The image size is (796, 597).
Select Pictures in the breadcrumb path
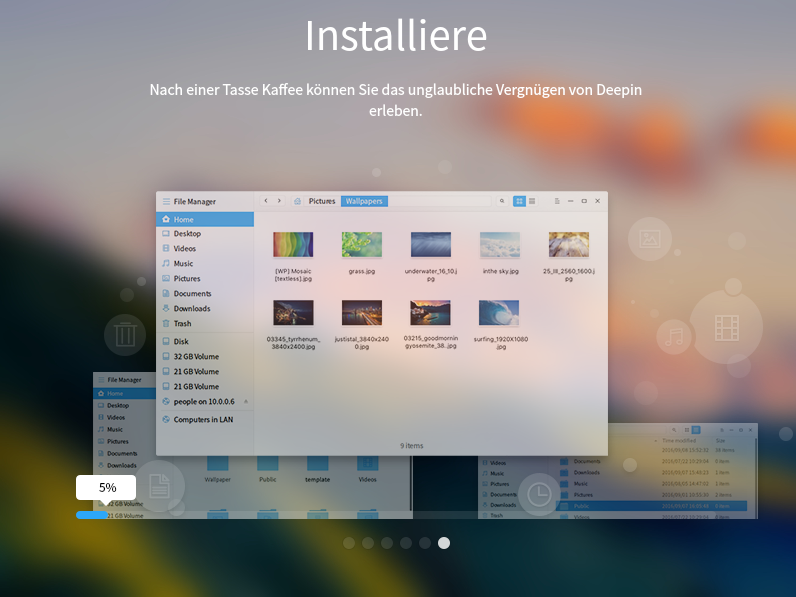click(322, 201)
